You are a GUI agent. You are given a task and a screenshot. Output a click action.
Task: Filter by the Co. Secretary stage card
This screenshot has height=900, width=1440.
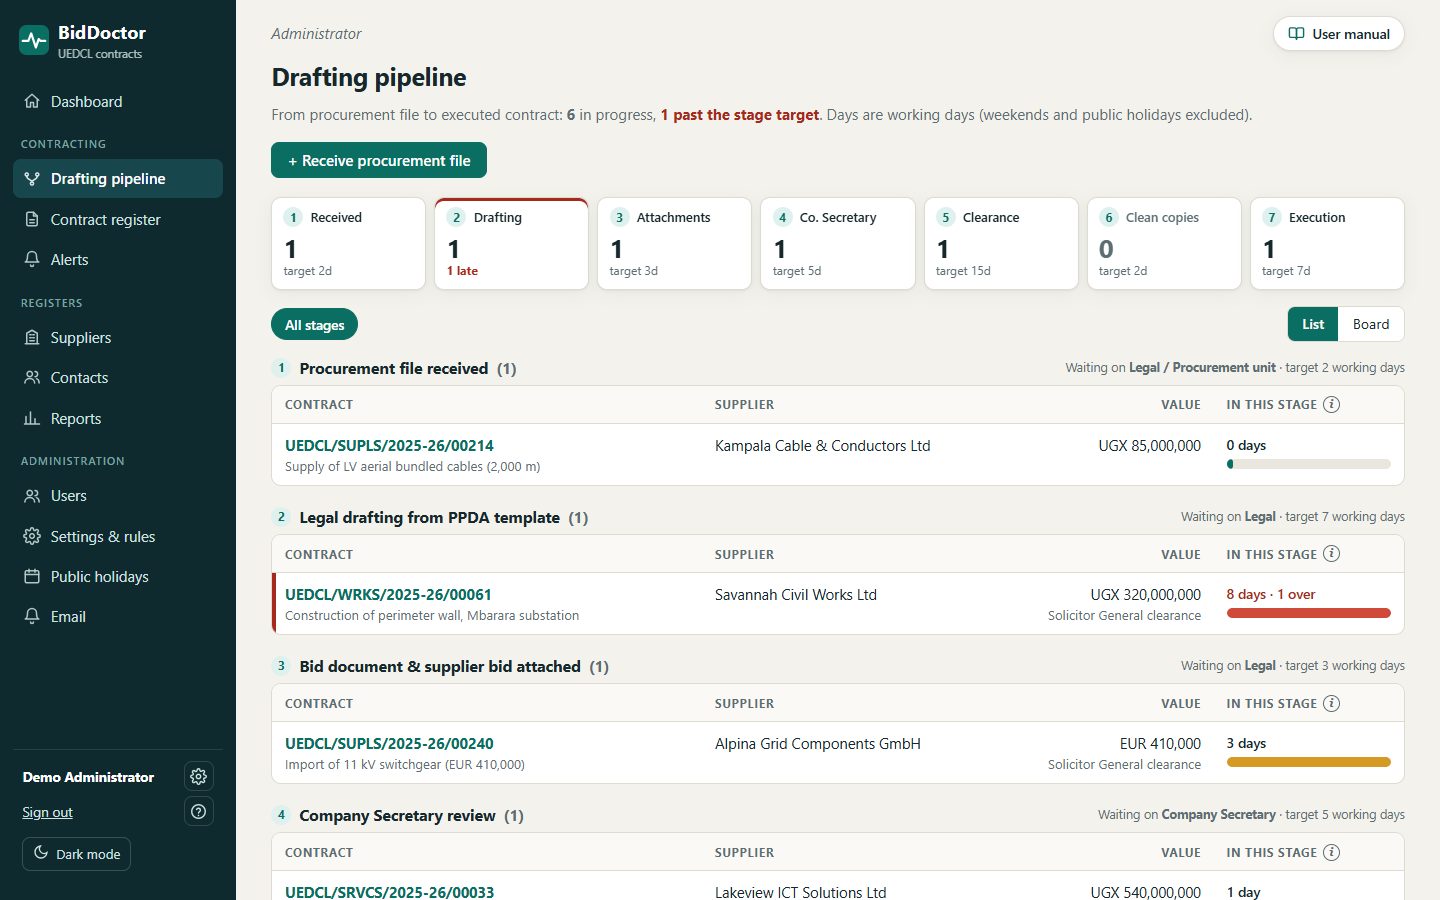[838, 243]
